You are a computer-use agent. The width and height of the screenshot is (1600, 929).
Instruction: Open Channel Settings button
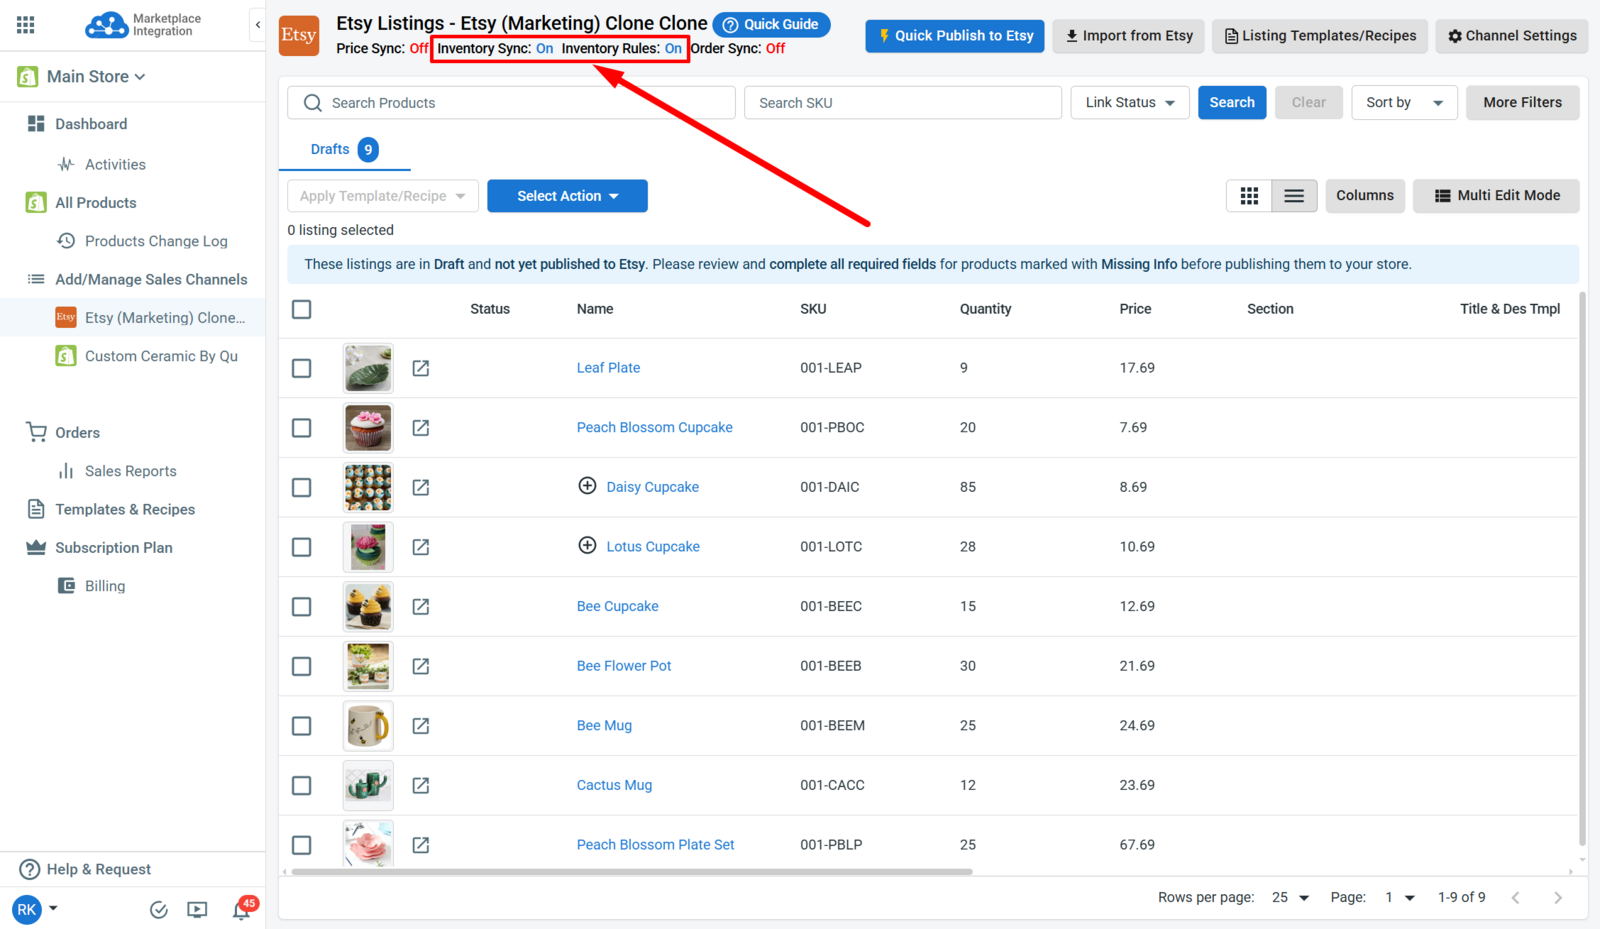point(1512,36)
